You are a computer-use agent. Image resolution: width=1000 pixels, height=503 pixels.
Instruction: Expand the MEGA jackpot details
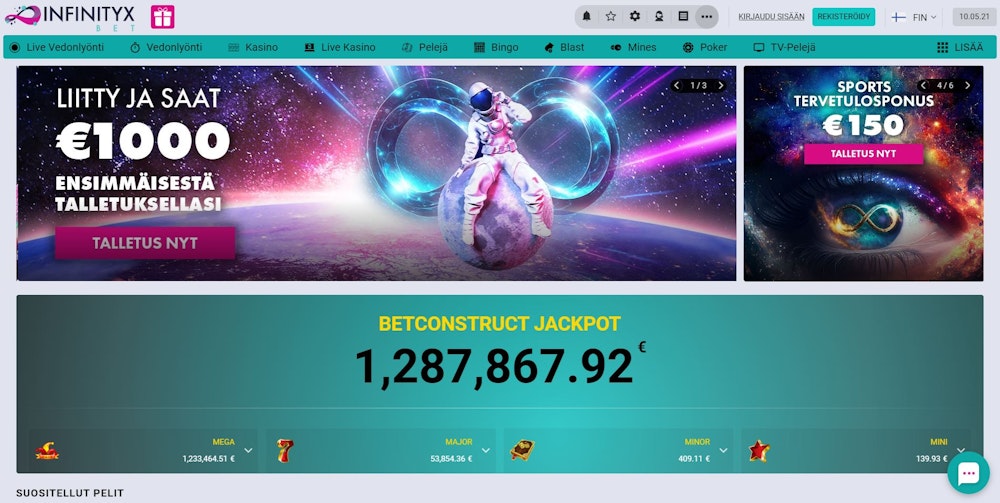tap(248, 451)
